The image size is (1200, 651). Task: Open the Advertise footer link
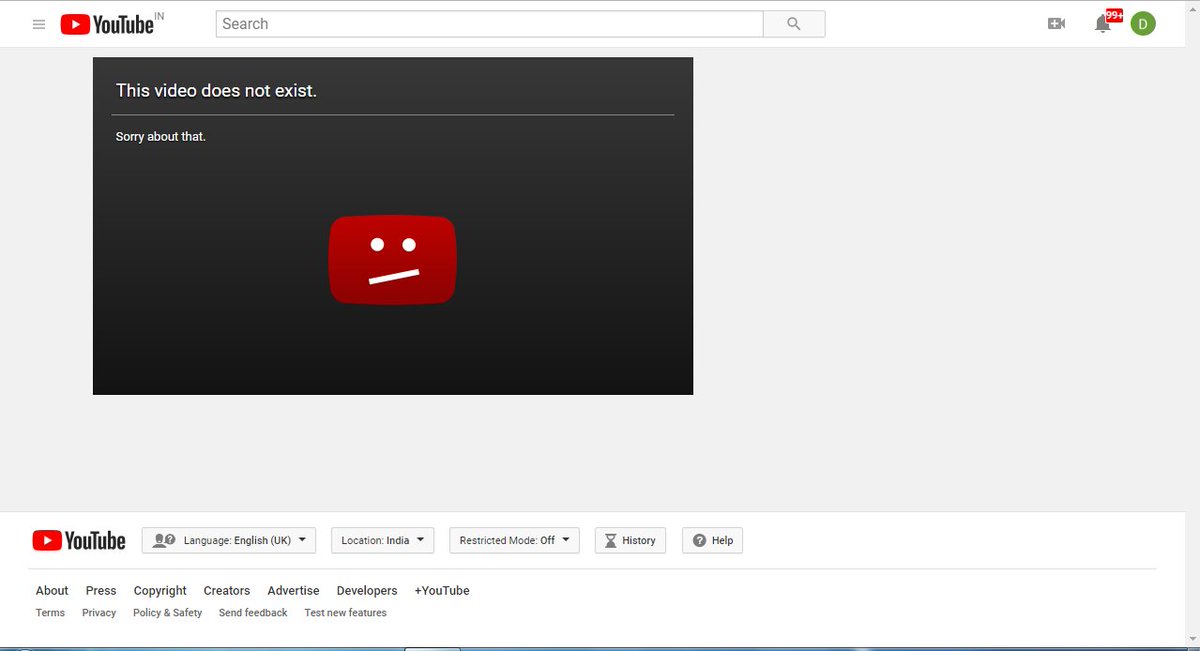point(294,591)
